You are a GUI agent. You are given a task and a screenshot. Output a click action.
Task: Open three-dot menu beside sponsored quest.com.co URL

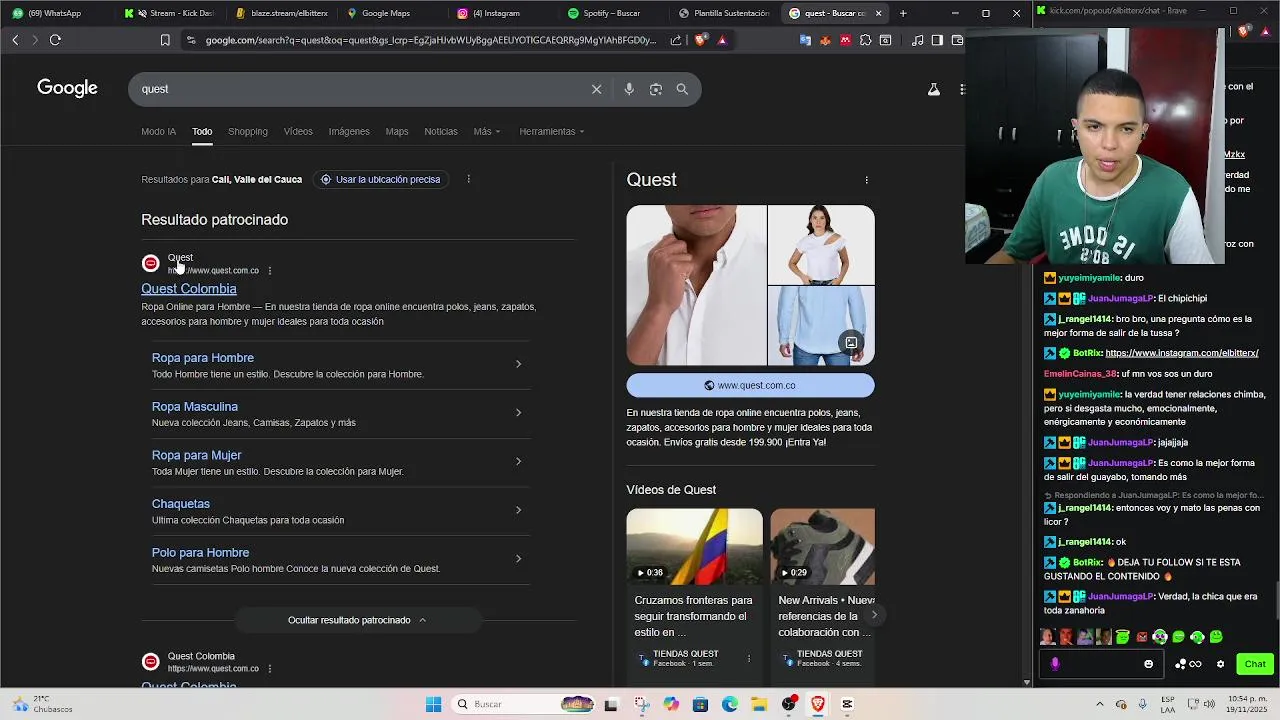click(269, 271)
